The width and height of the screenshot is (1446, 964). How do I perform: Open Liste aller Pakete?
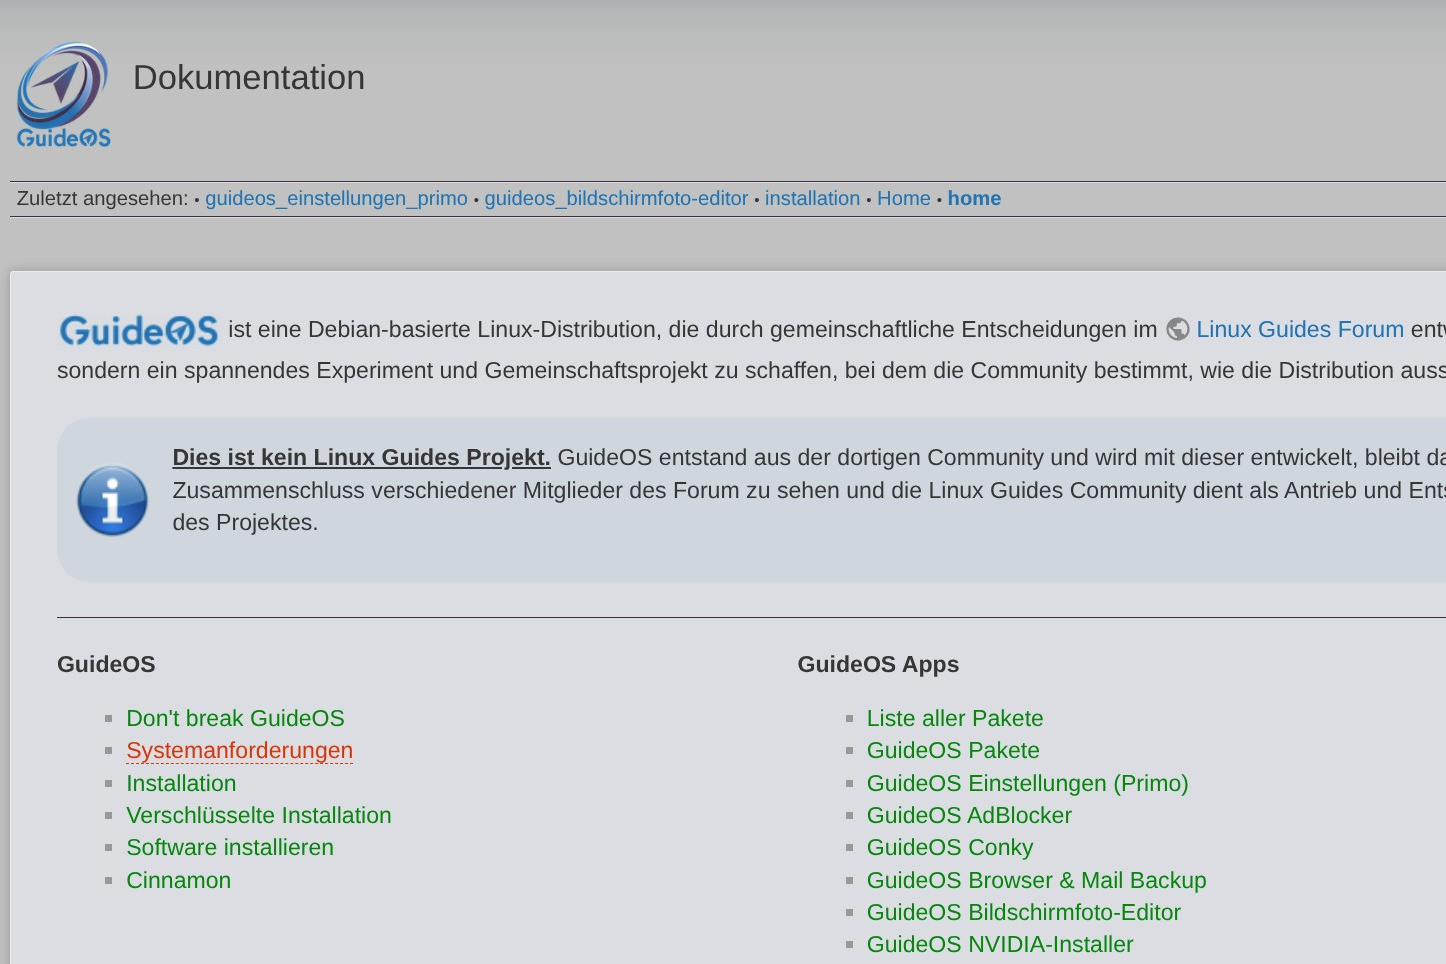[954, 718]
